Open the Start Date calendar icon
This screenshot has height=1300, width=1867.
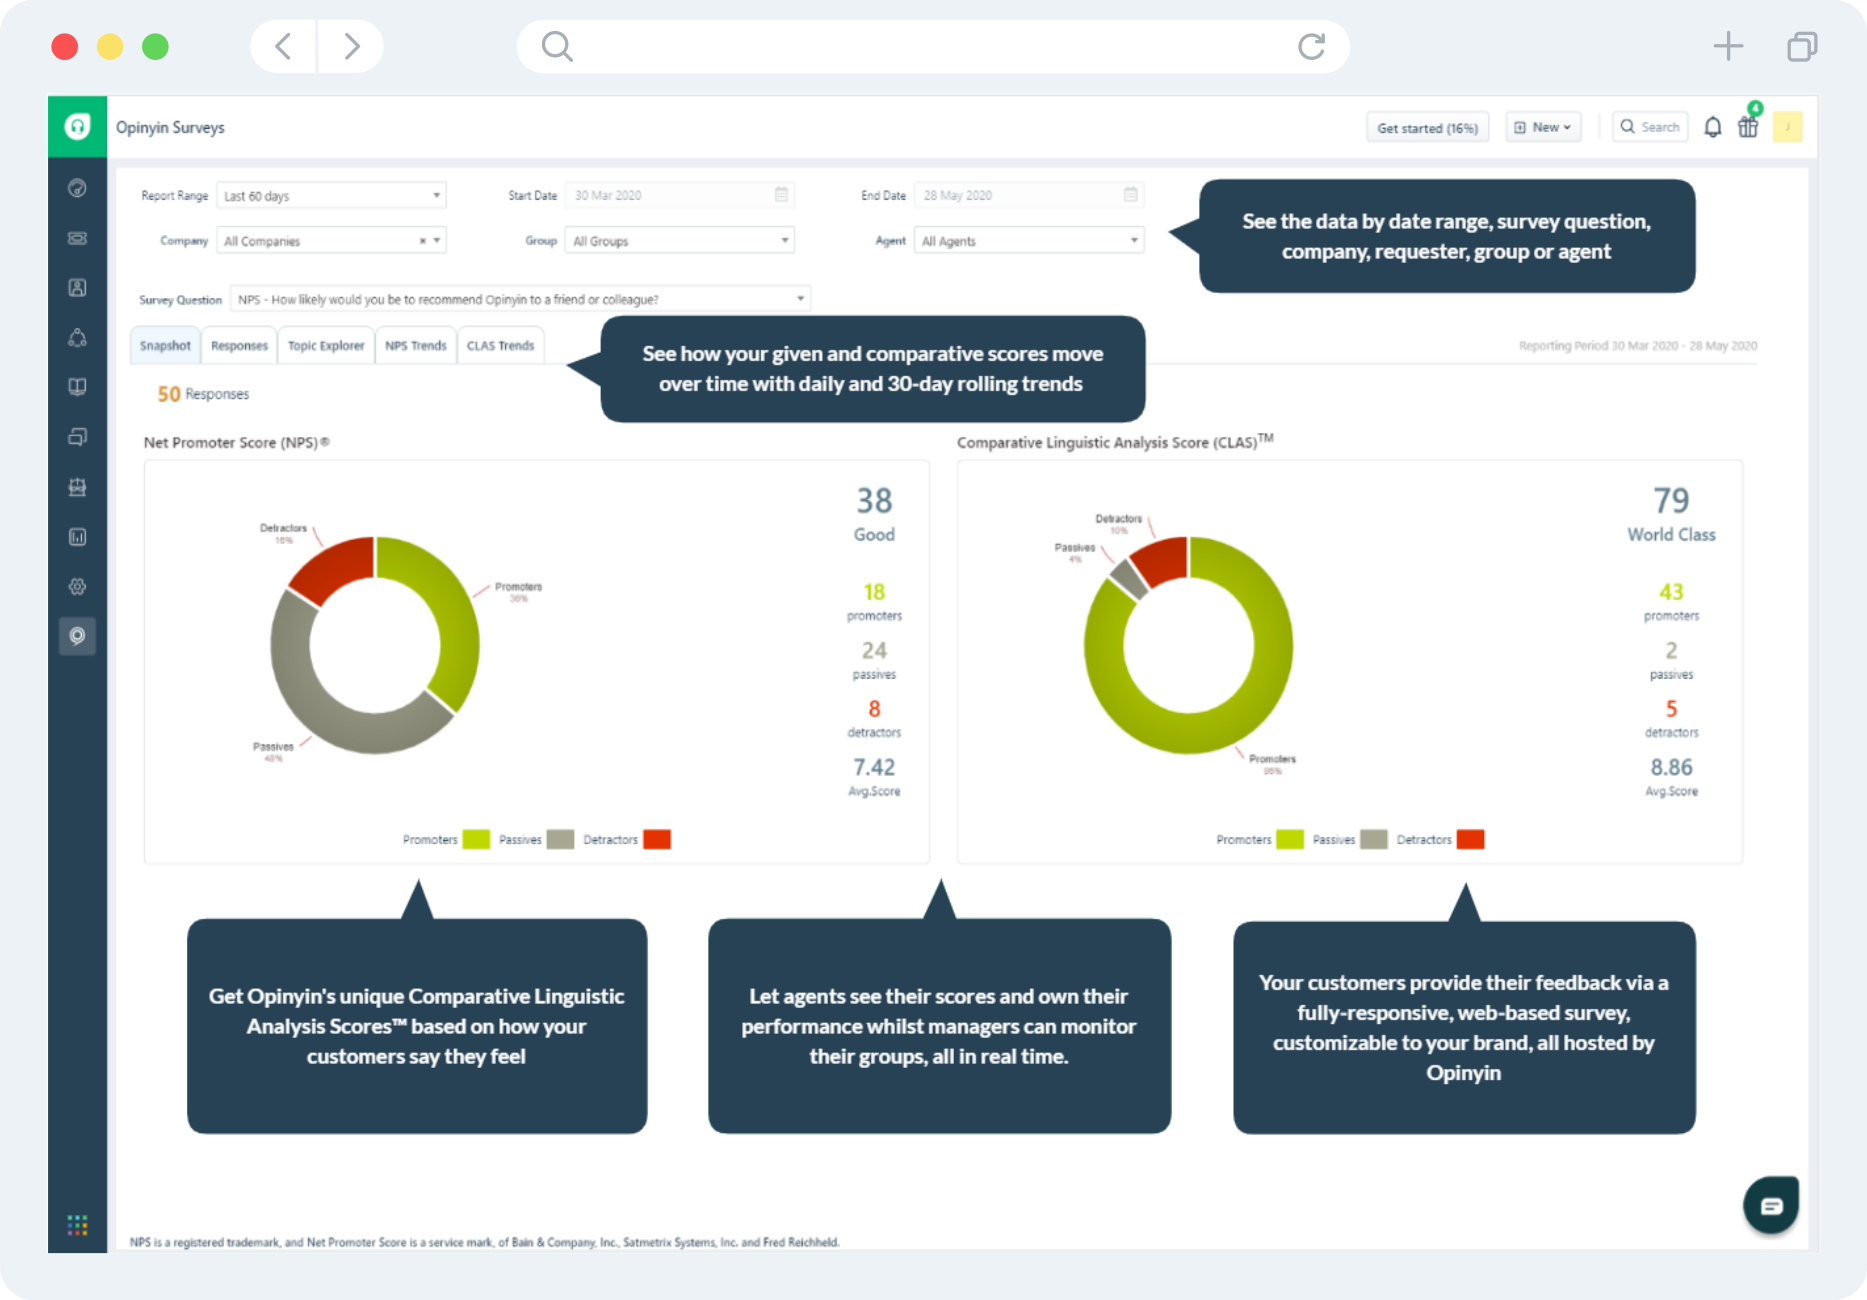[781, 194]
